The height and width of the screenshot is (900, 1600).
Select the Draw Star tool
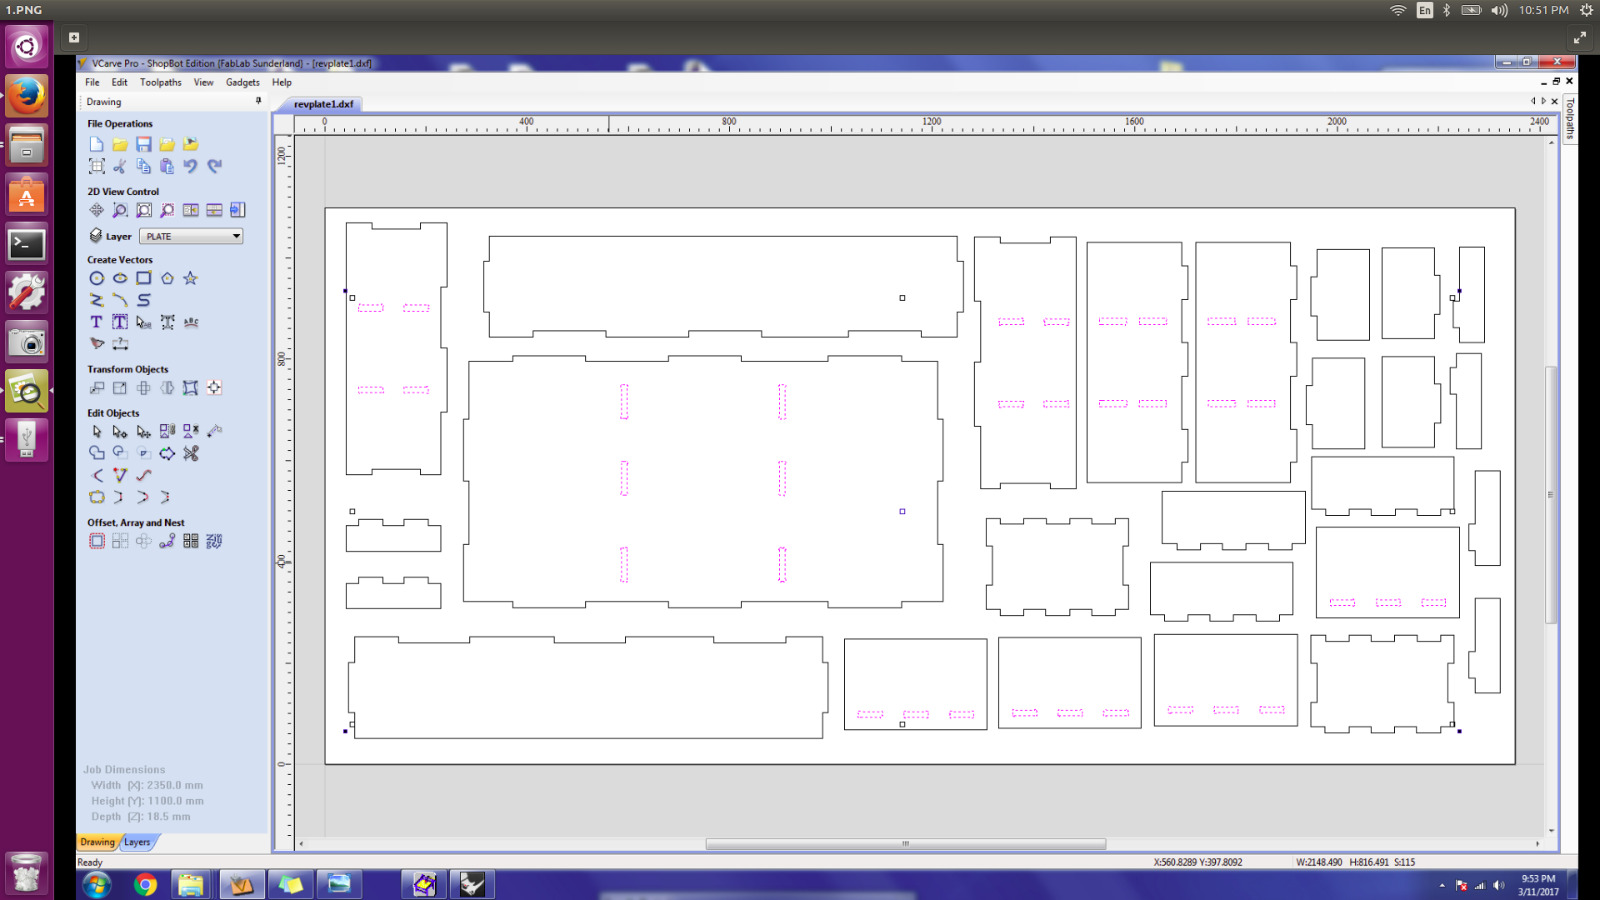[190, 278]
